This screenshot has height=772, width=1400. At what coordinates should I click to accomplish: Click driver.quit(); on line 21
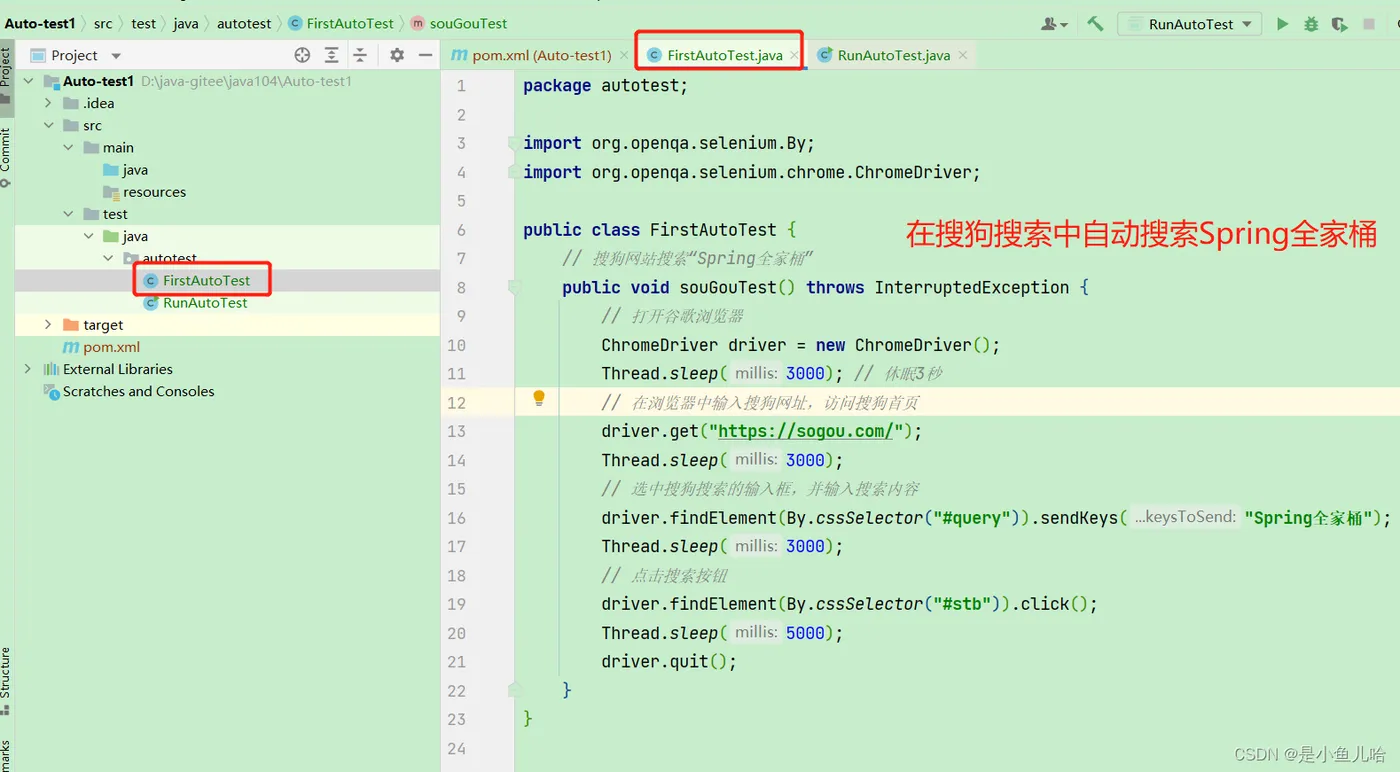[x=669, y=662]
